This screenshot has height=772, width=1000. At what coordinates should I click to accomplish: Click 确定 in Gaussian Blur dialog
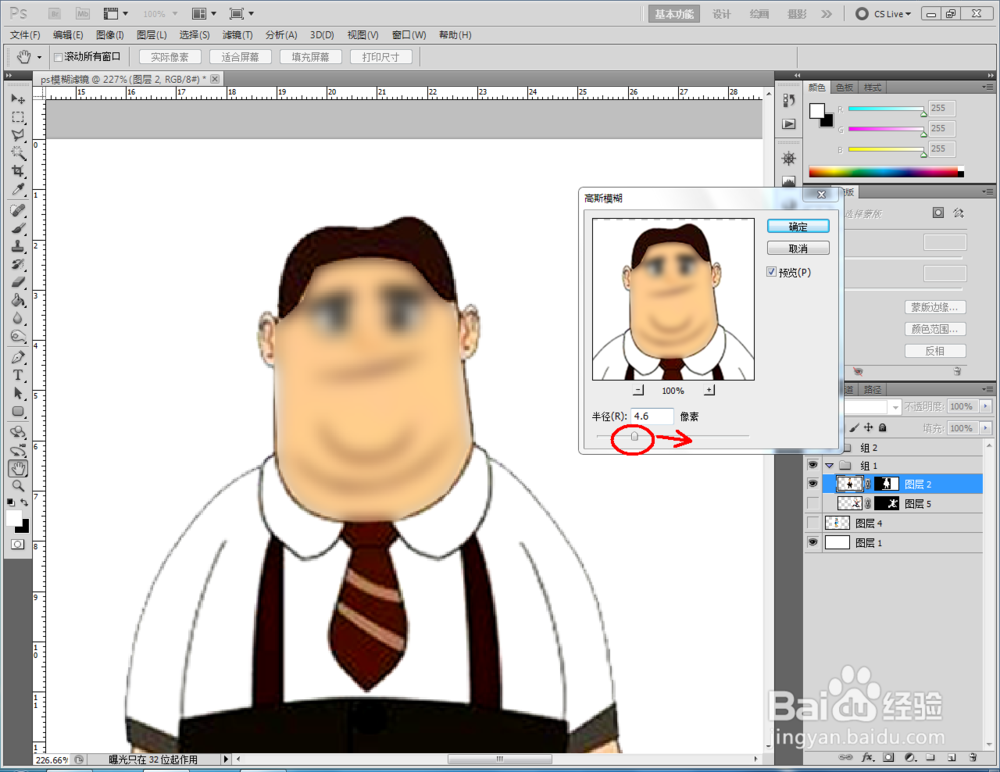click(x=798, y=226)
